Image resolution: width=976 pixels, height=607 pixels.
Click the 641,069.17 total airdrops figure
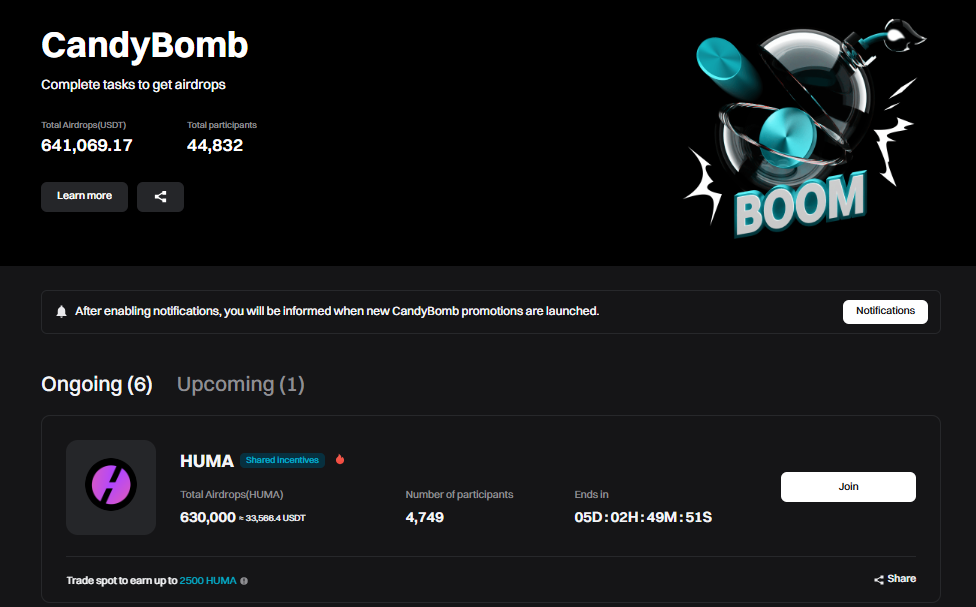pyautogui.click(x=87, y=146)
